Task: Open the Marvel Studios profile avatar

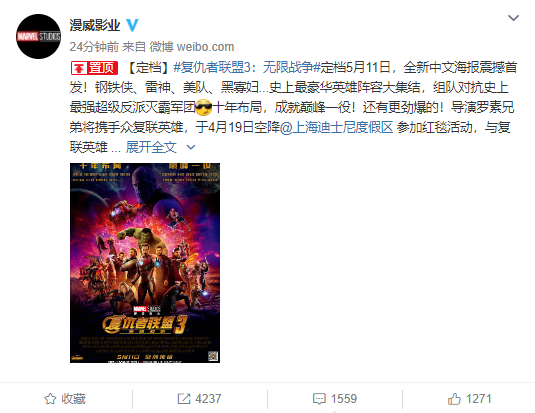Action: click(x=39, y=37)
